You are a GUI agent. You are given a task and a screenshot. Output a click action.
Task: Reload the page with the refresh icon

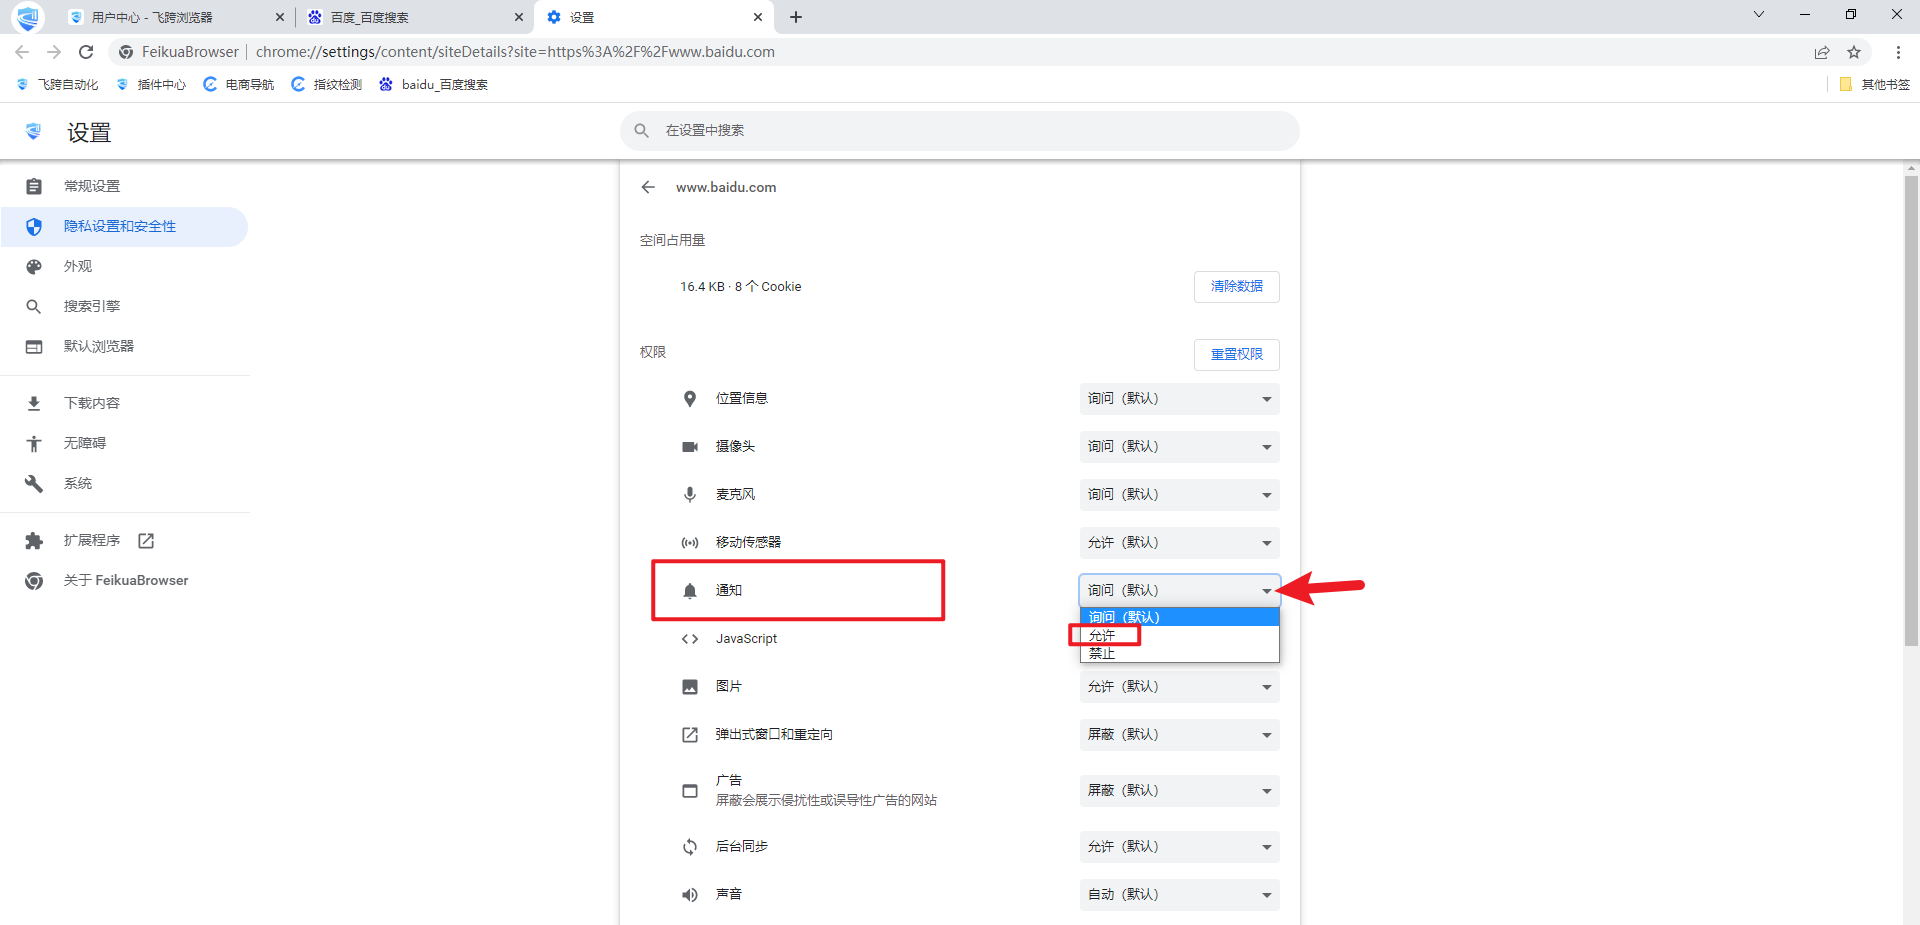point(86,52)
